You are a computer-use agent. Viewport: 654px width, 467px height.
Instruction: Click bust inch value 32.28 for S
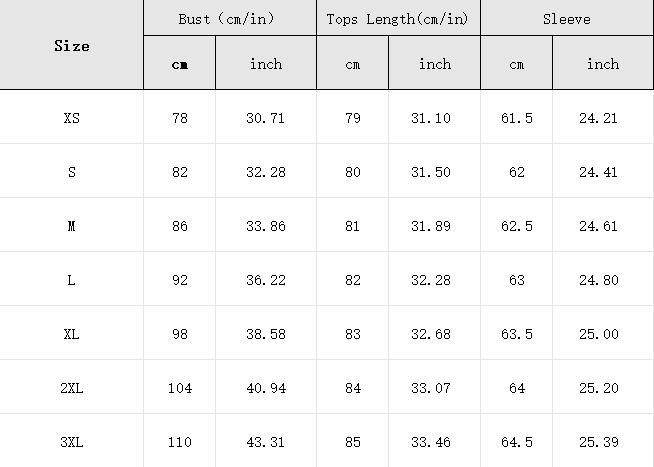click(266, 172)
